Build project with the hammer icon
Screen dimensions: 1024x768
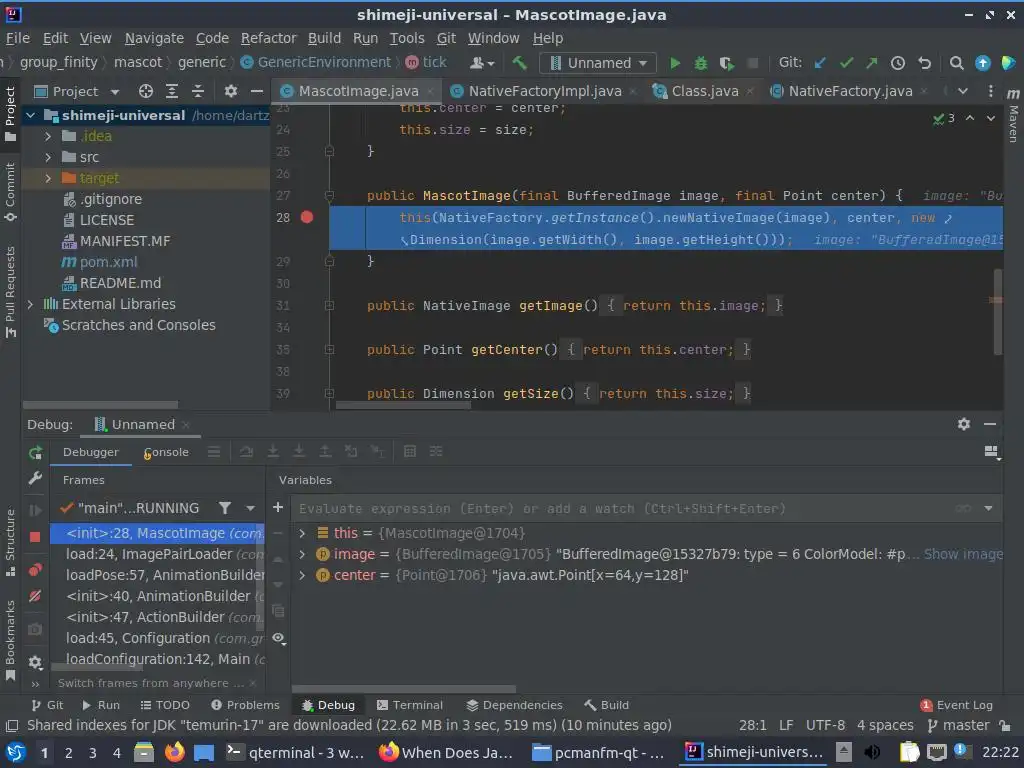coord(519,63)
